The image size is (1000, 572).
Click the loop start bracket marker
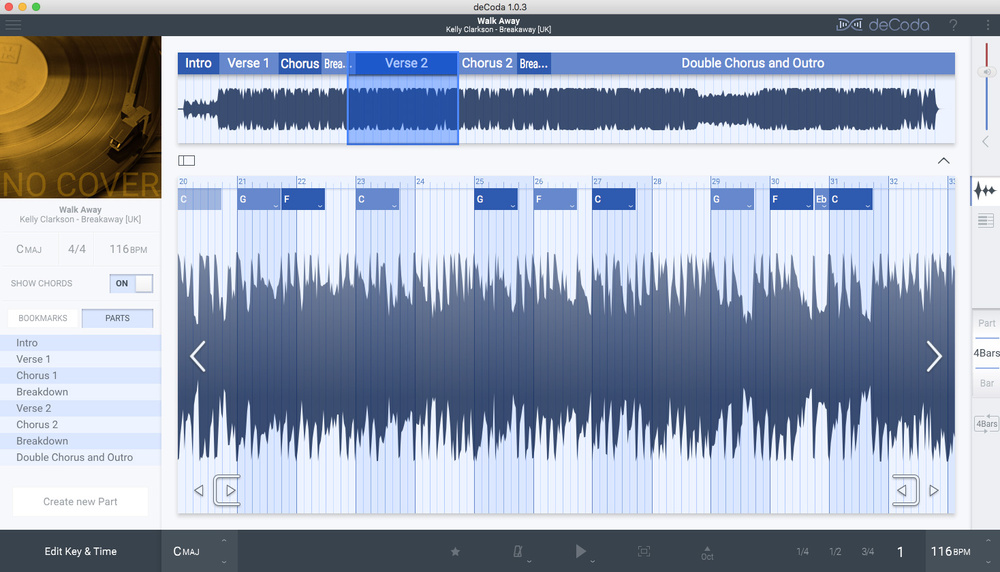click(x=227, y=490)
